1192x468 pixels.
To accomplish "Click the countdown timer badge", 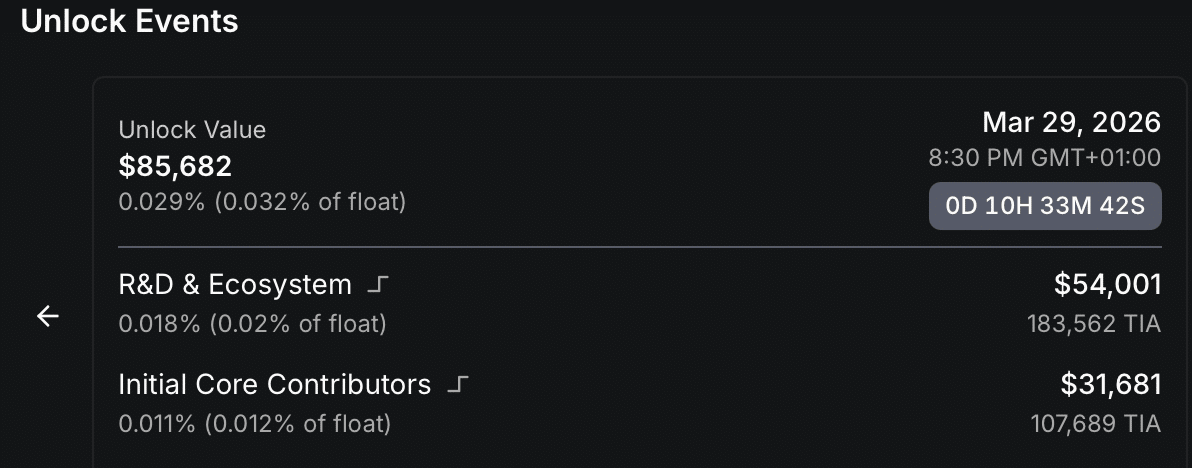I will (1045, 207).
